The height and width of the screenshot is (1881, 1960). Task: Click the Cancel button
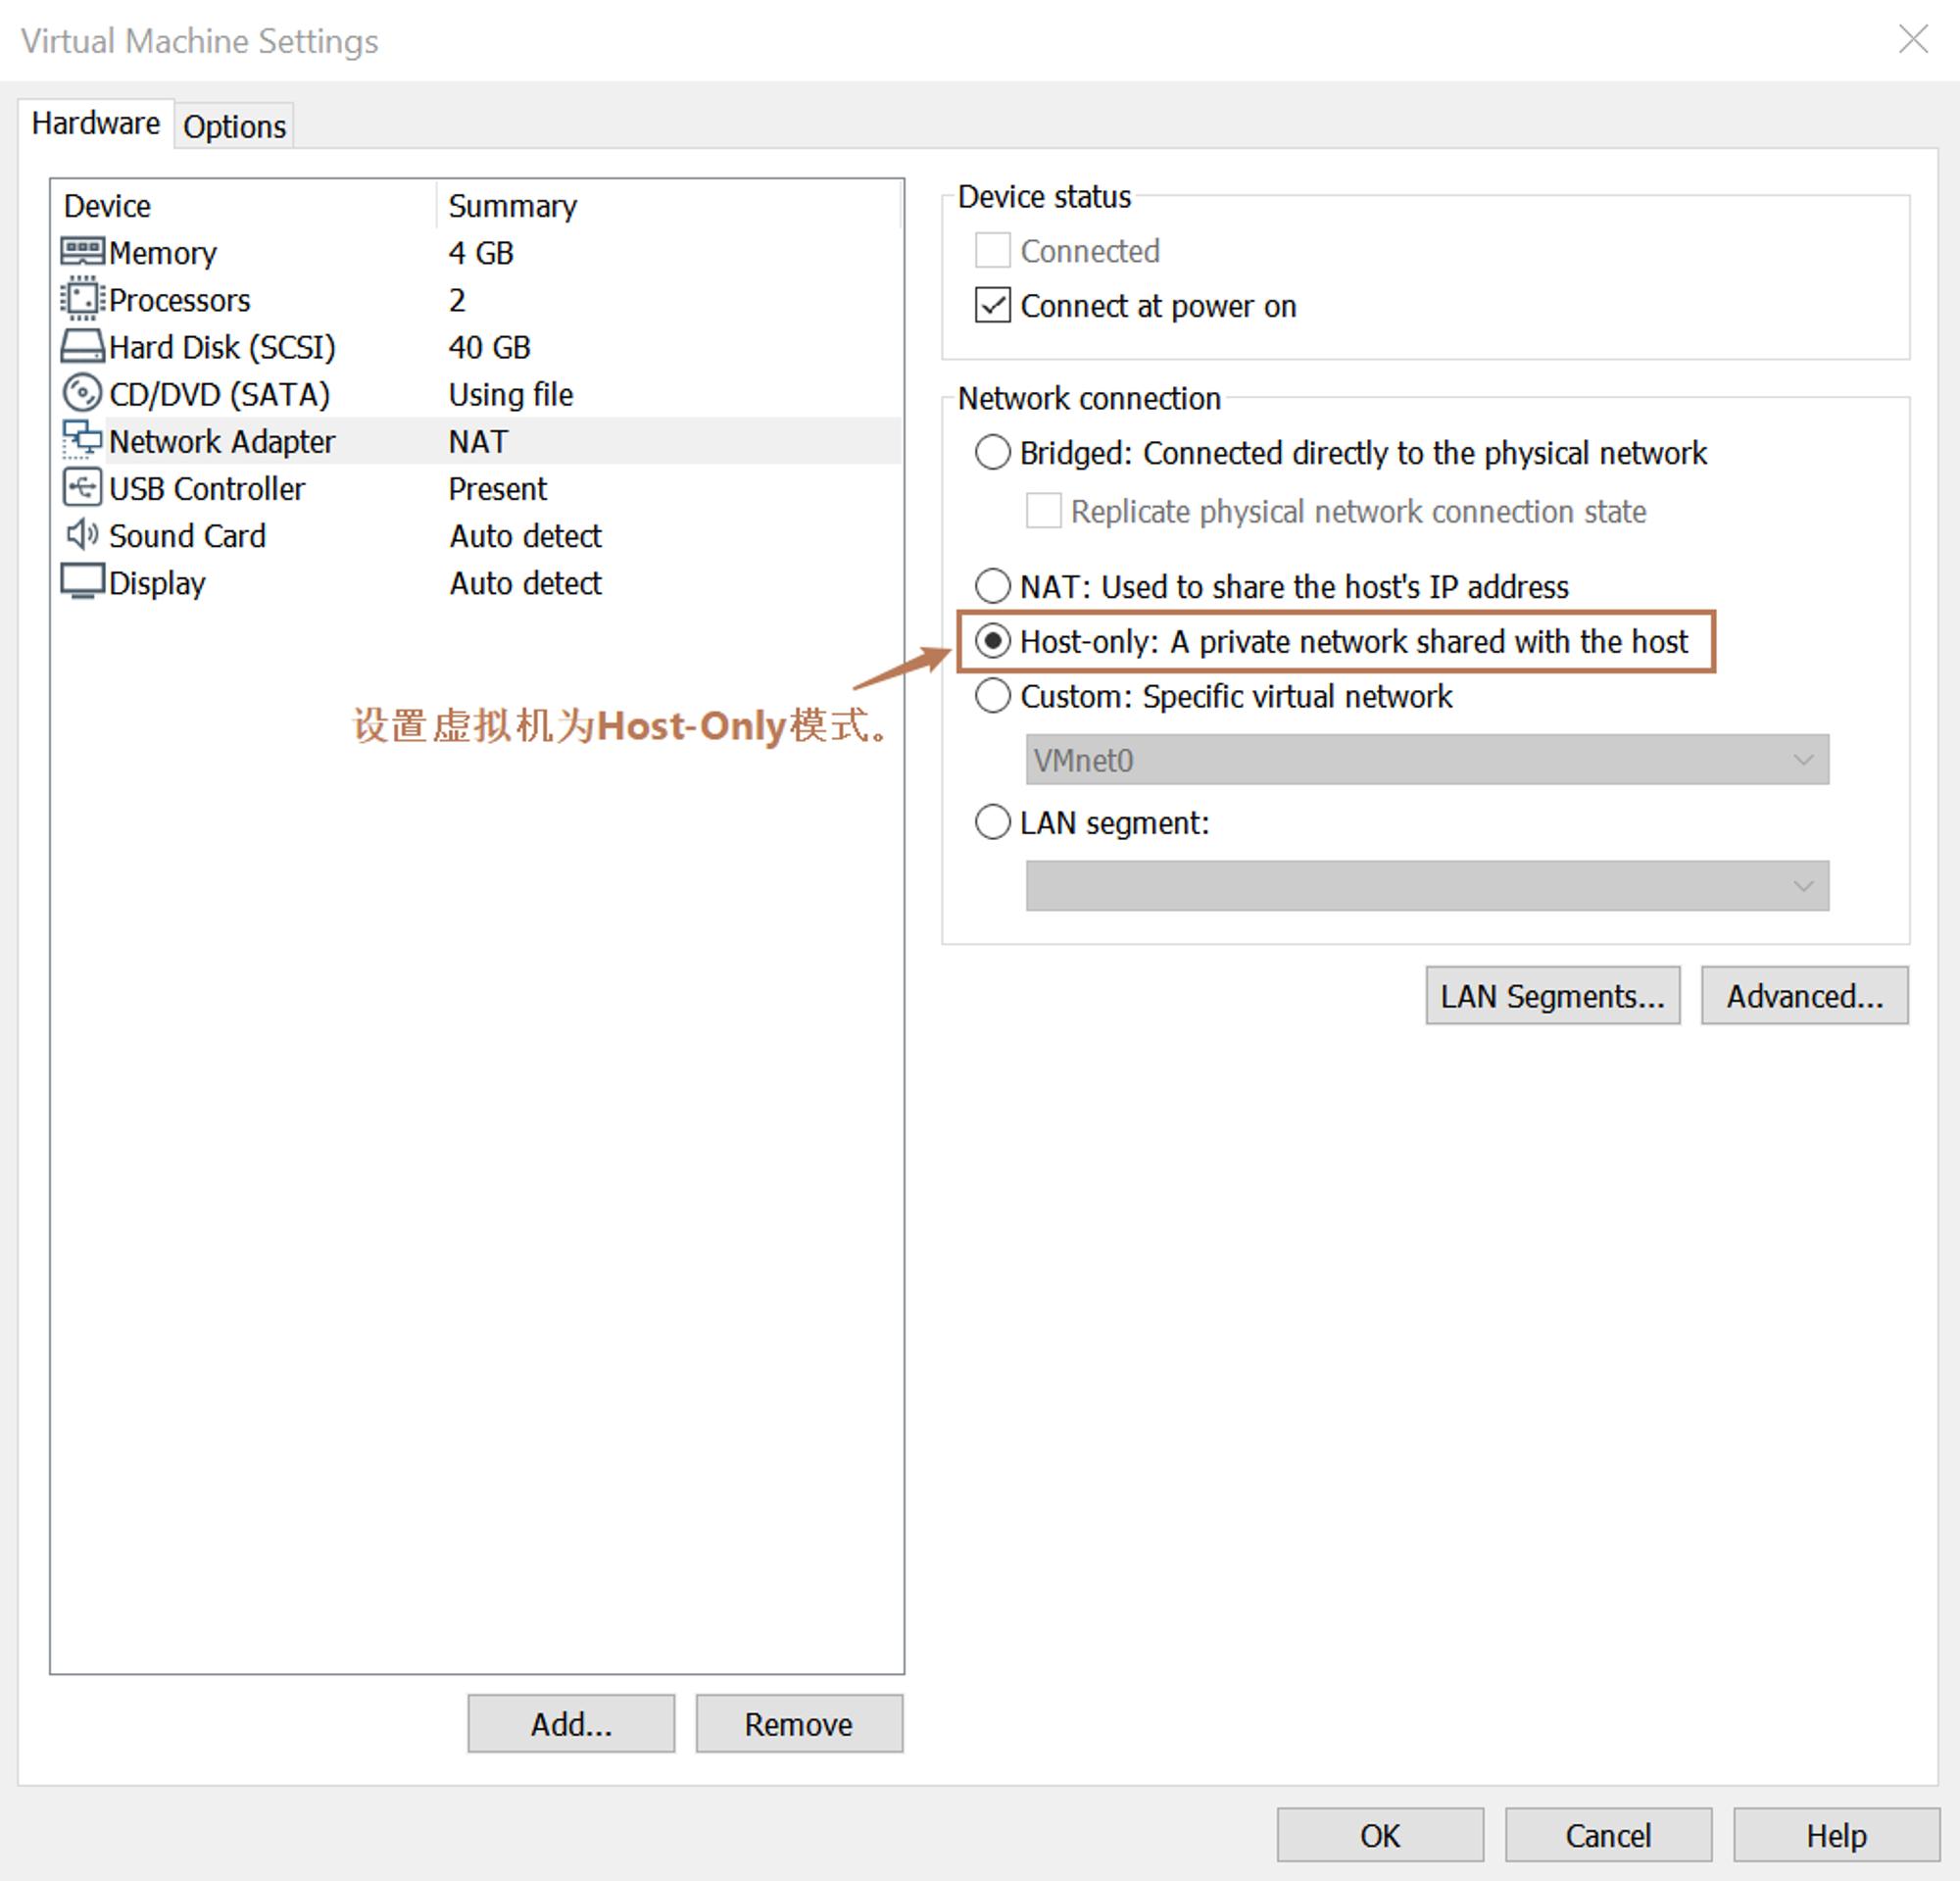point(1608,1836)
